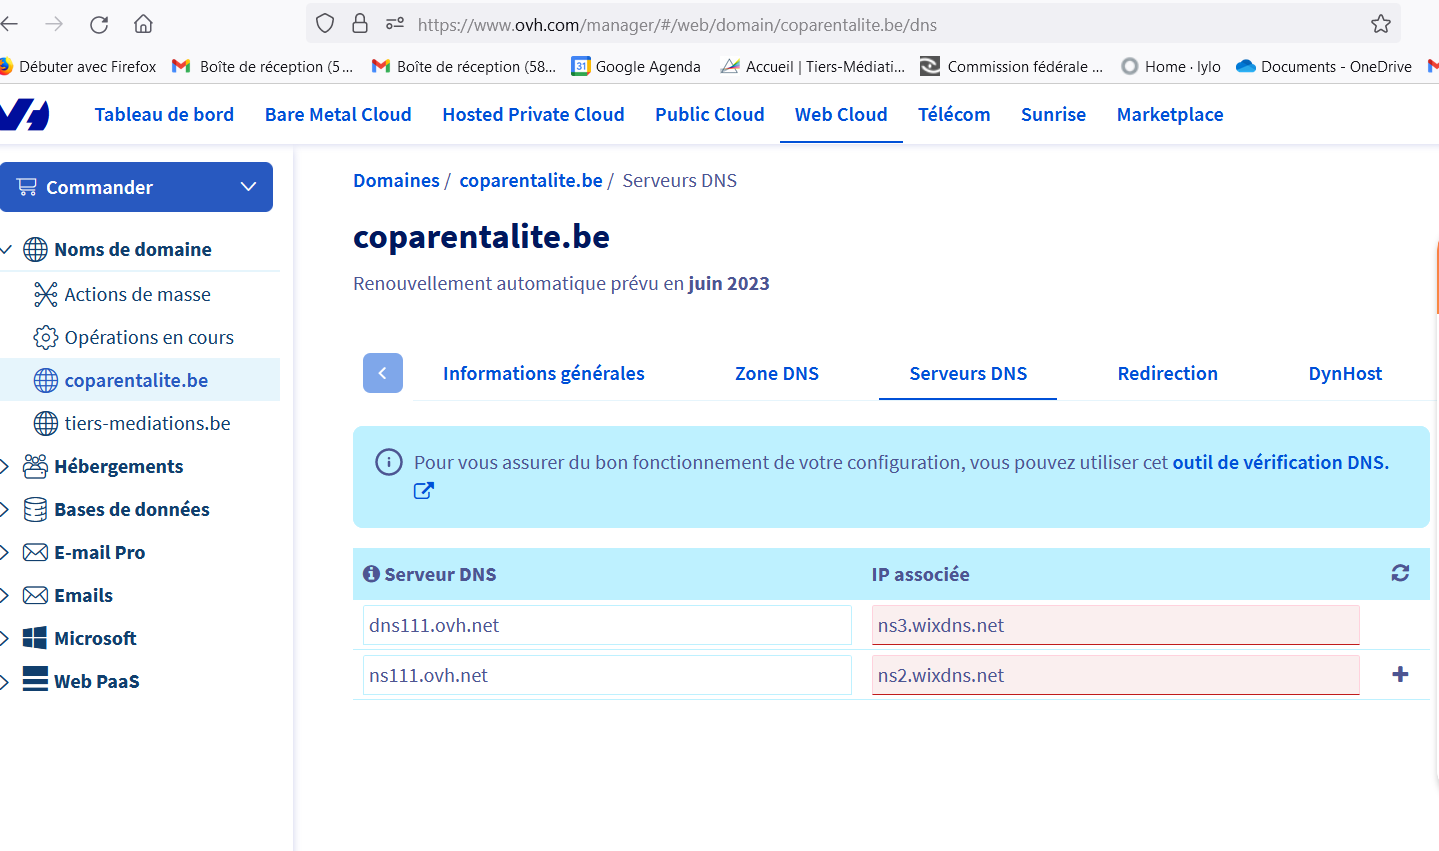Click the dns111.ovh.net server input field
This screenshot has width=1439, height=851.
[607, 625]
